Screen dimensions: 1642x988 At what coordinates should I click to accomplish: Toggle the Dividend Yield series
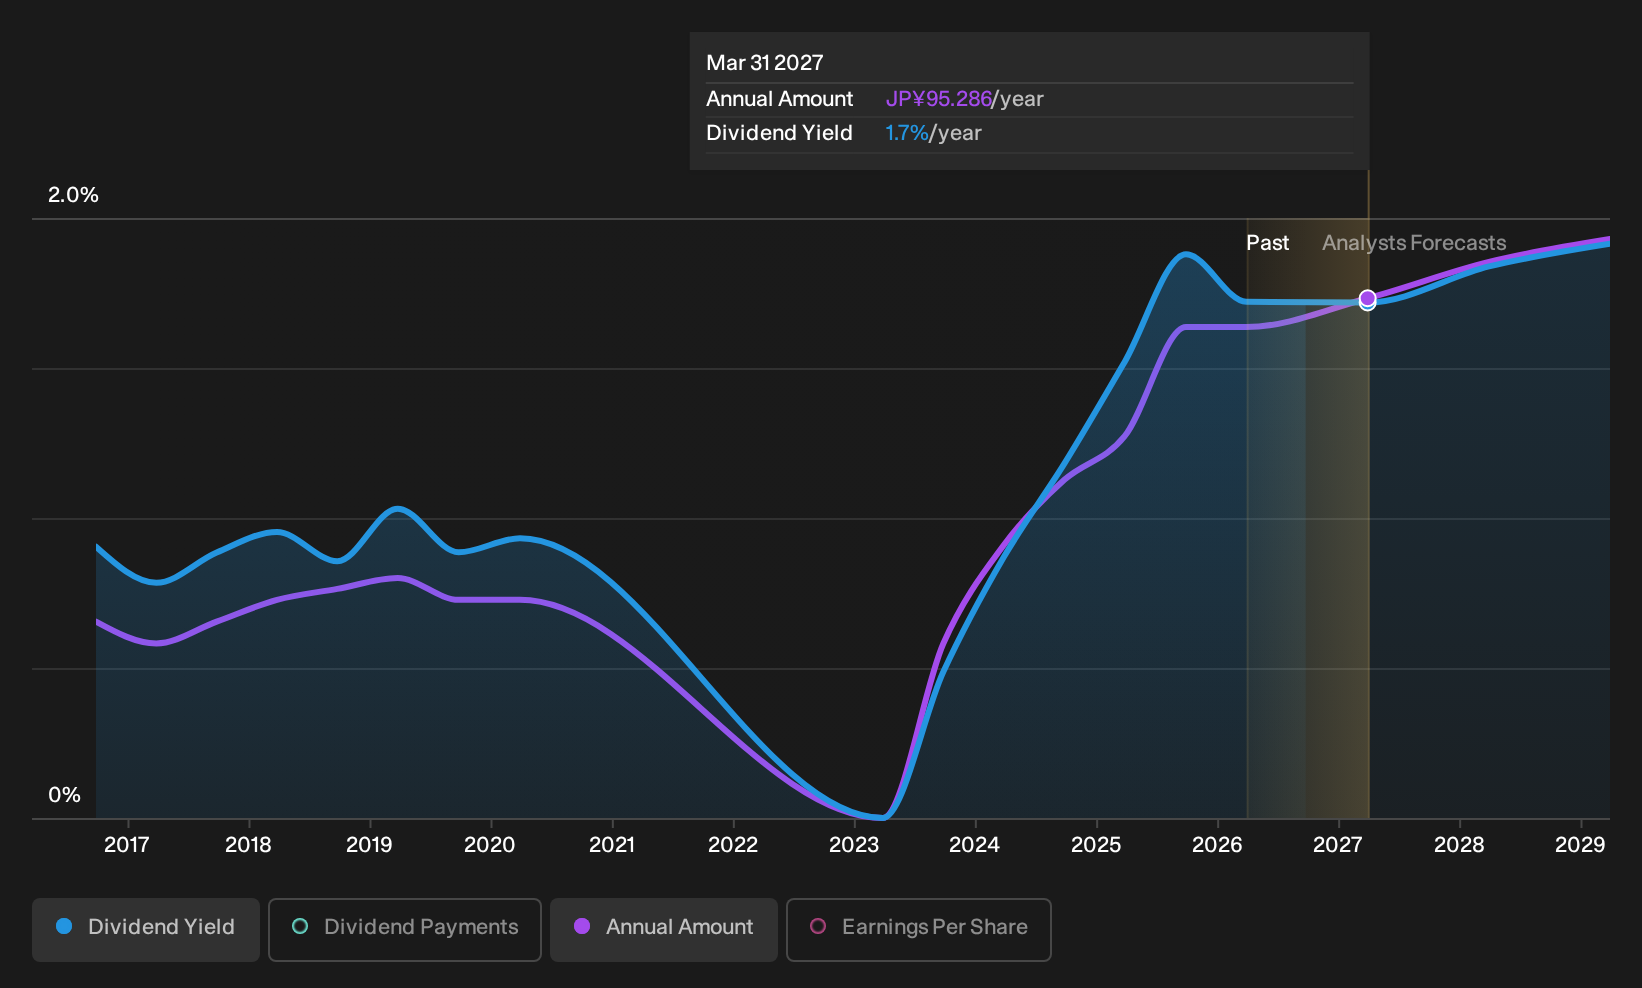pos(146,929)
